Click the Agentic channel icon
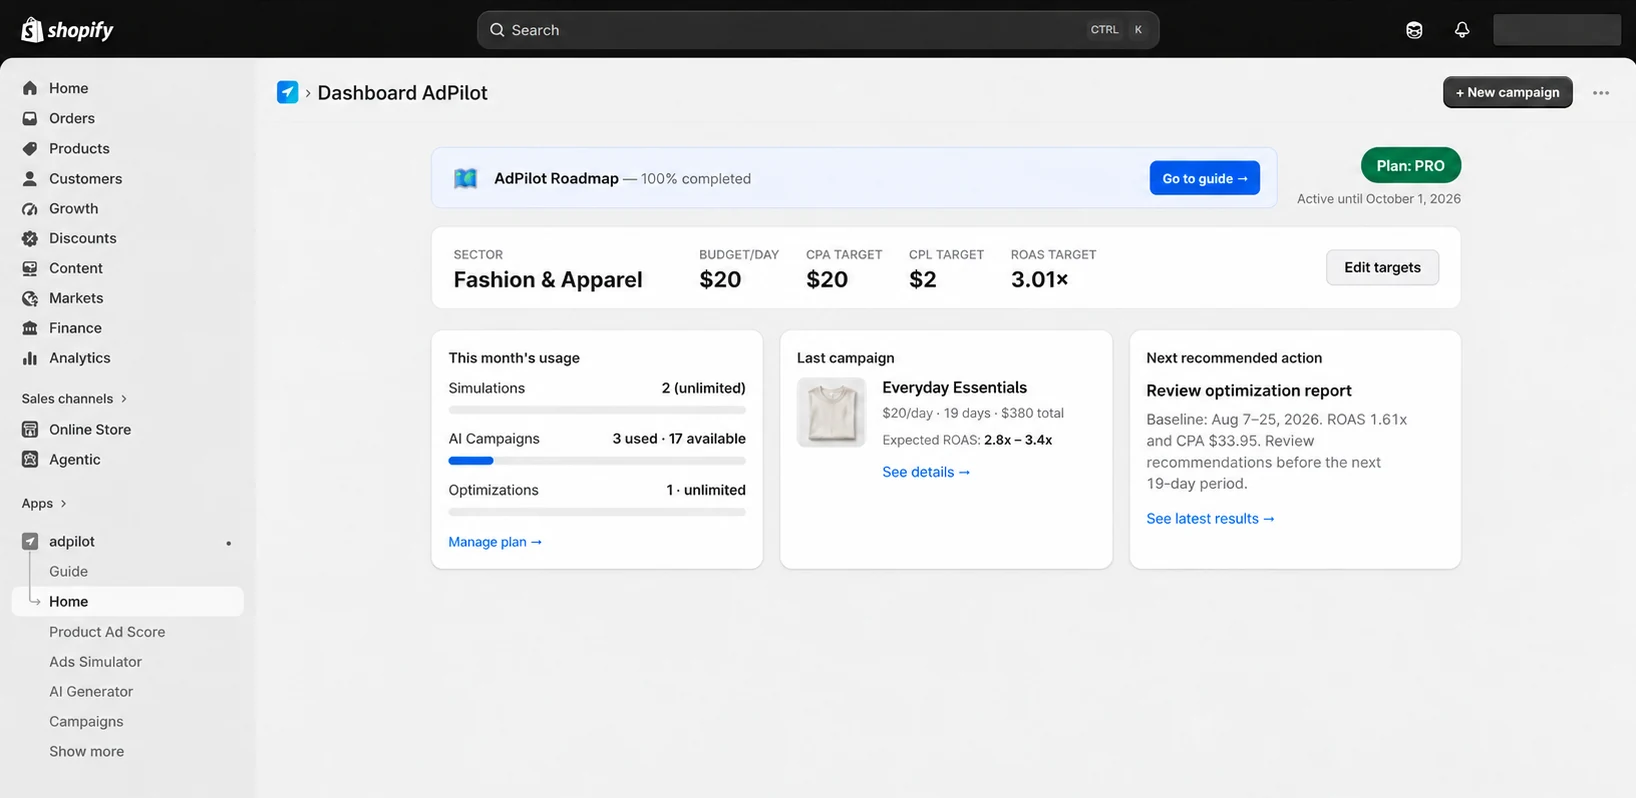Screen dimensions: 1636x798 point(30,459)
